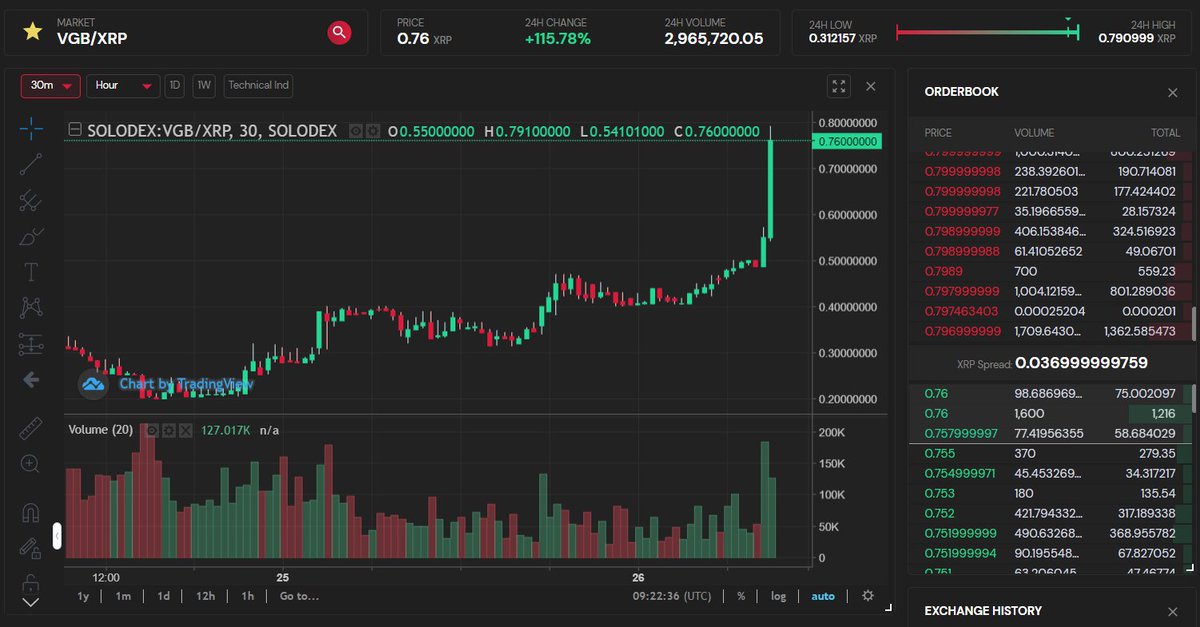
Task: Select bid order at price 0.757999997
Action: [1048, 433]
